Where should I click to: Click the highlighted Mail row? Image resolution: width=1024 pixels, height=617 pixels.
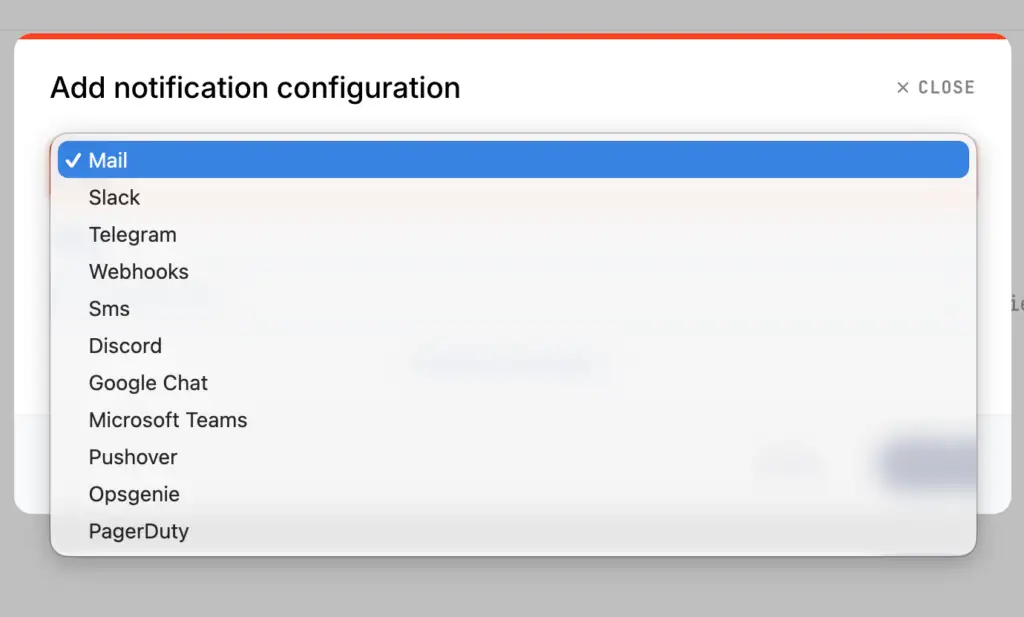pos(512,160)
